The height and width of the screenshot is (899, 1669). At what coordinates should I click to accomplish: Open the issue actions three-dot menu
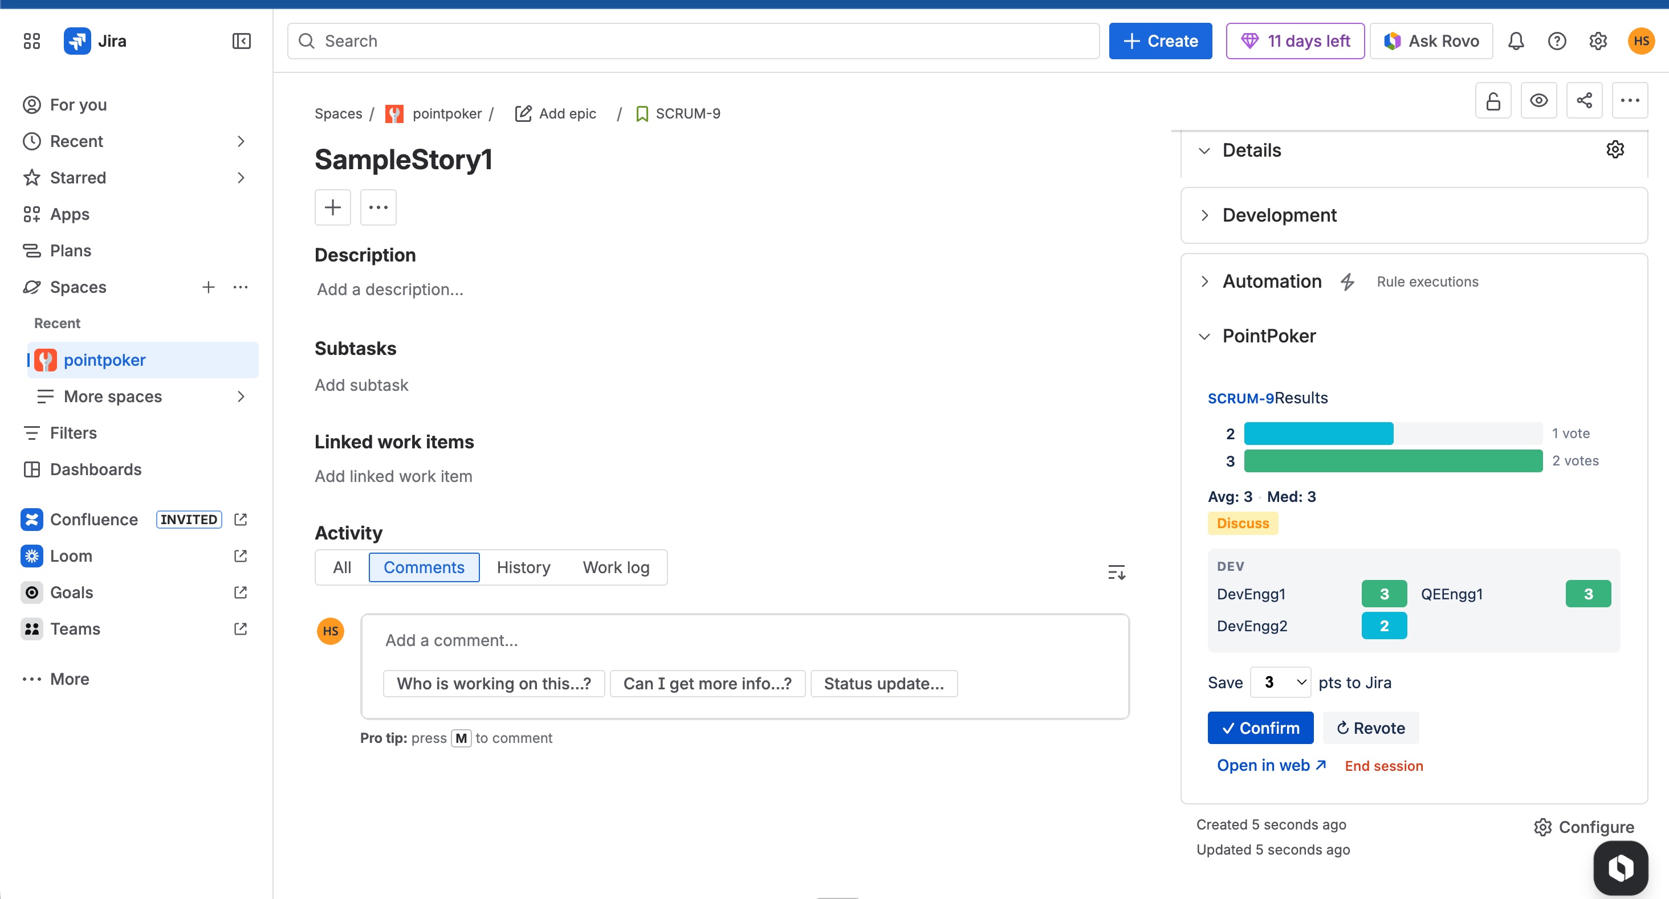click(x=1630, y=100)
